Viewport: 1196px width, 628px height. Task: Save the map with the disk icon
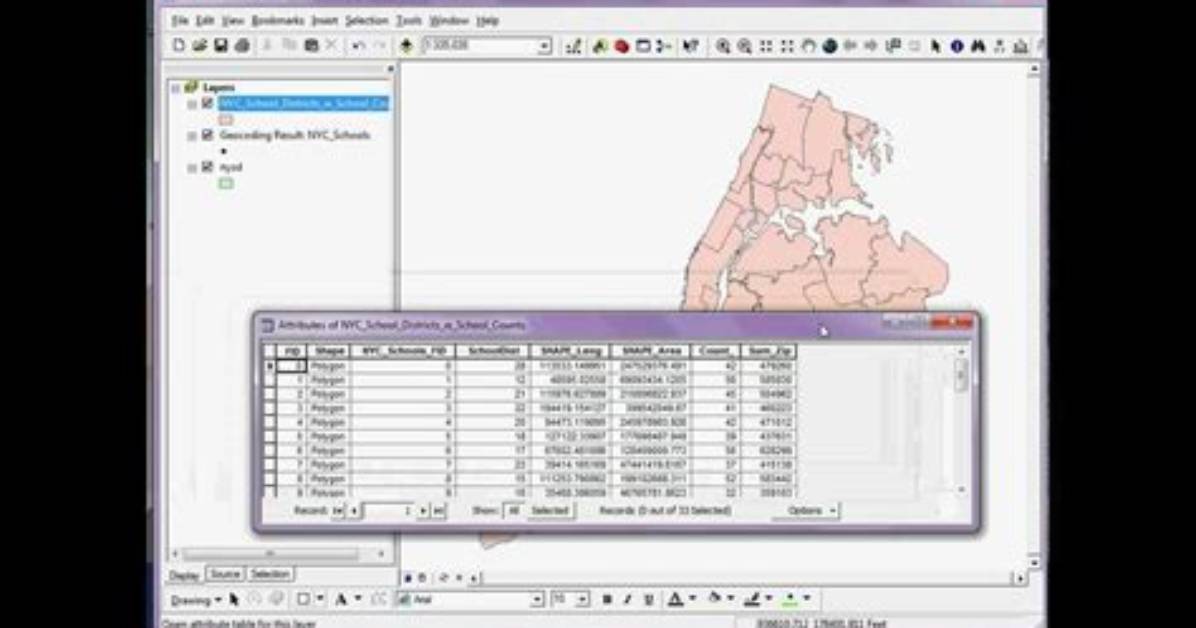[x=220, y=46]
